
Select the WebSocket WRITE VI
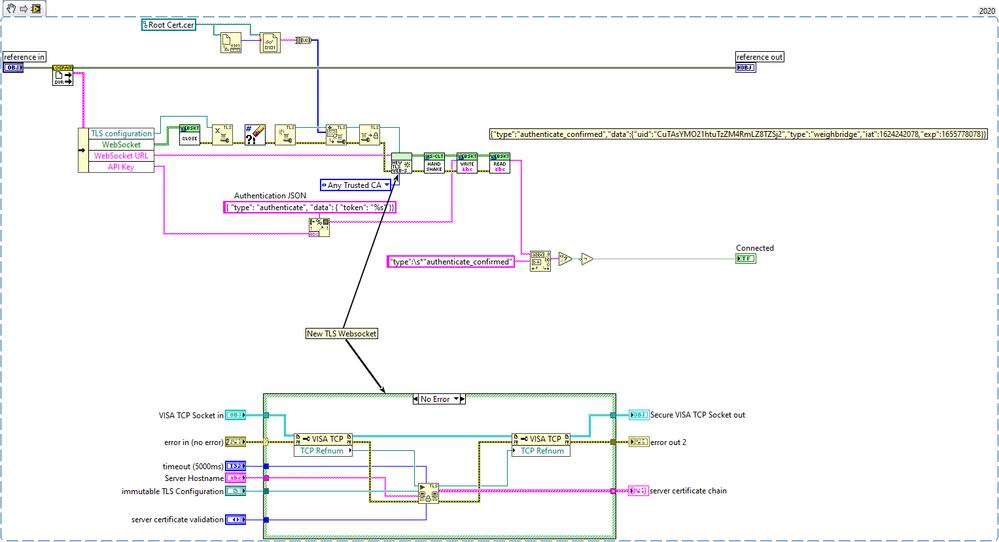(467, 163)
